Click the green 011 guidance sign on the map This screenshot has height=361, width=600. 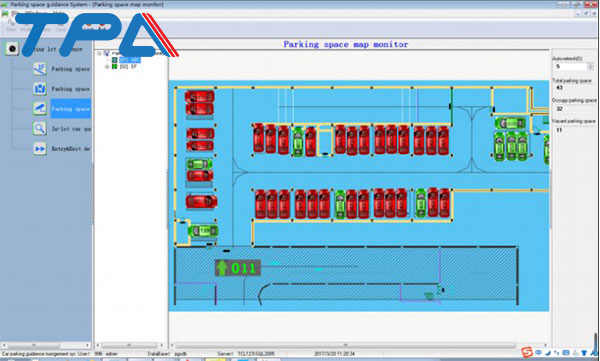click(x=238, y=268)
